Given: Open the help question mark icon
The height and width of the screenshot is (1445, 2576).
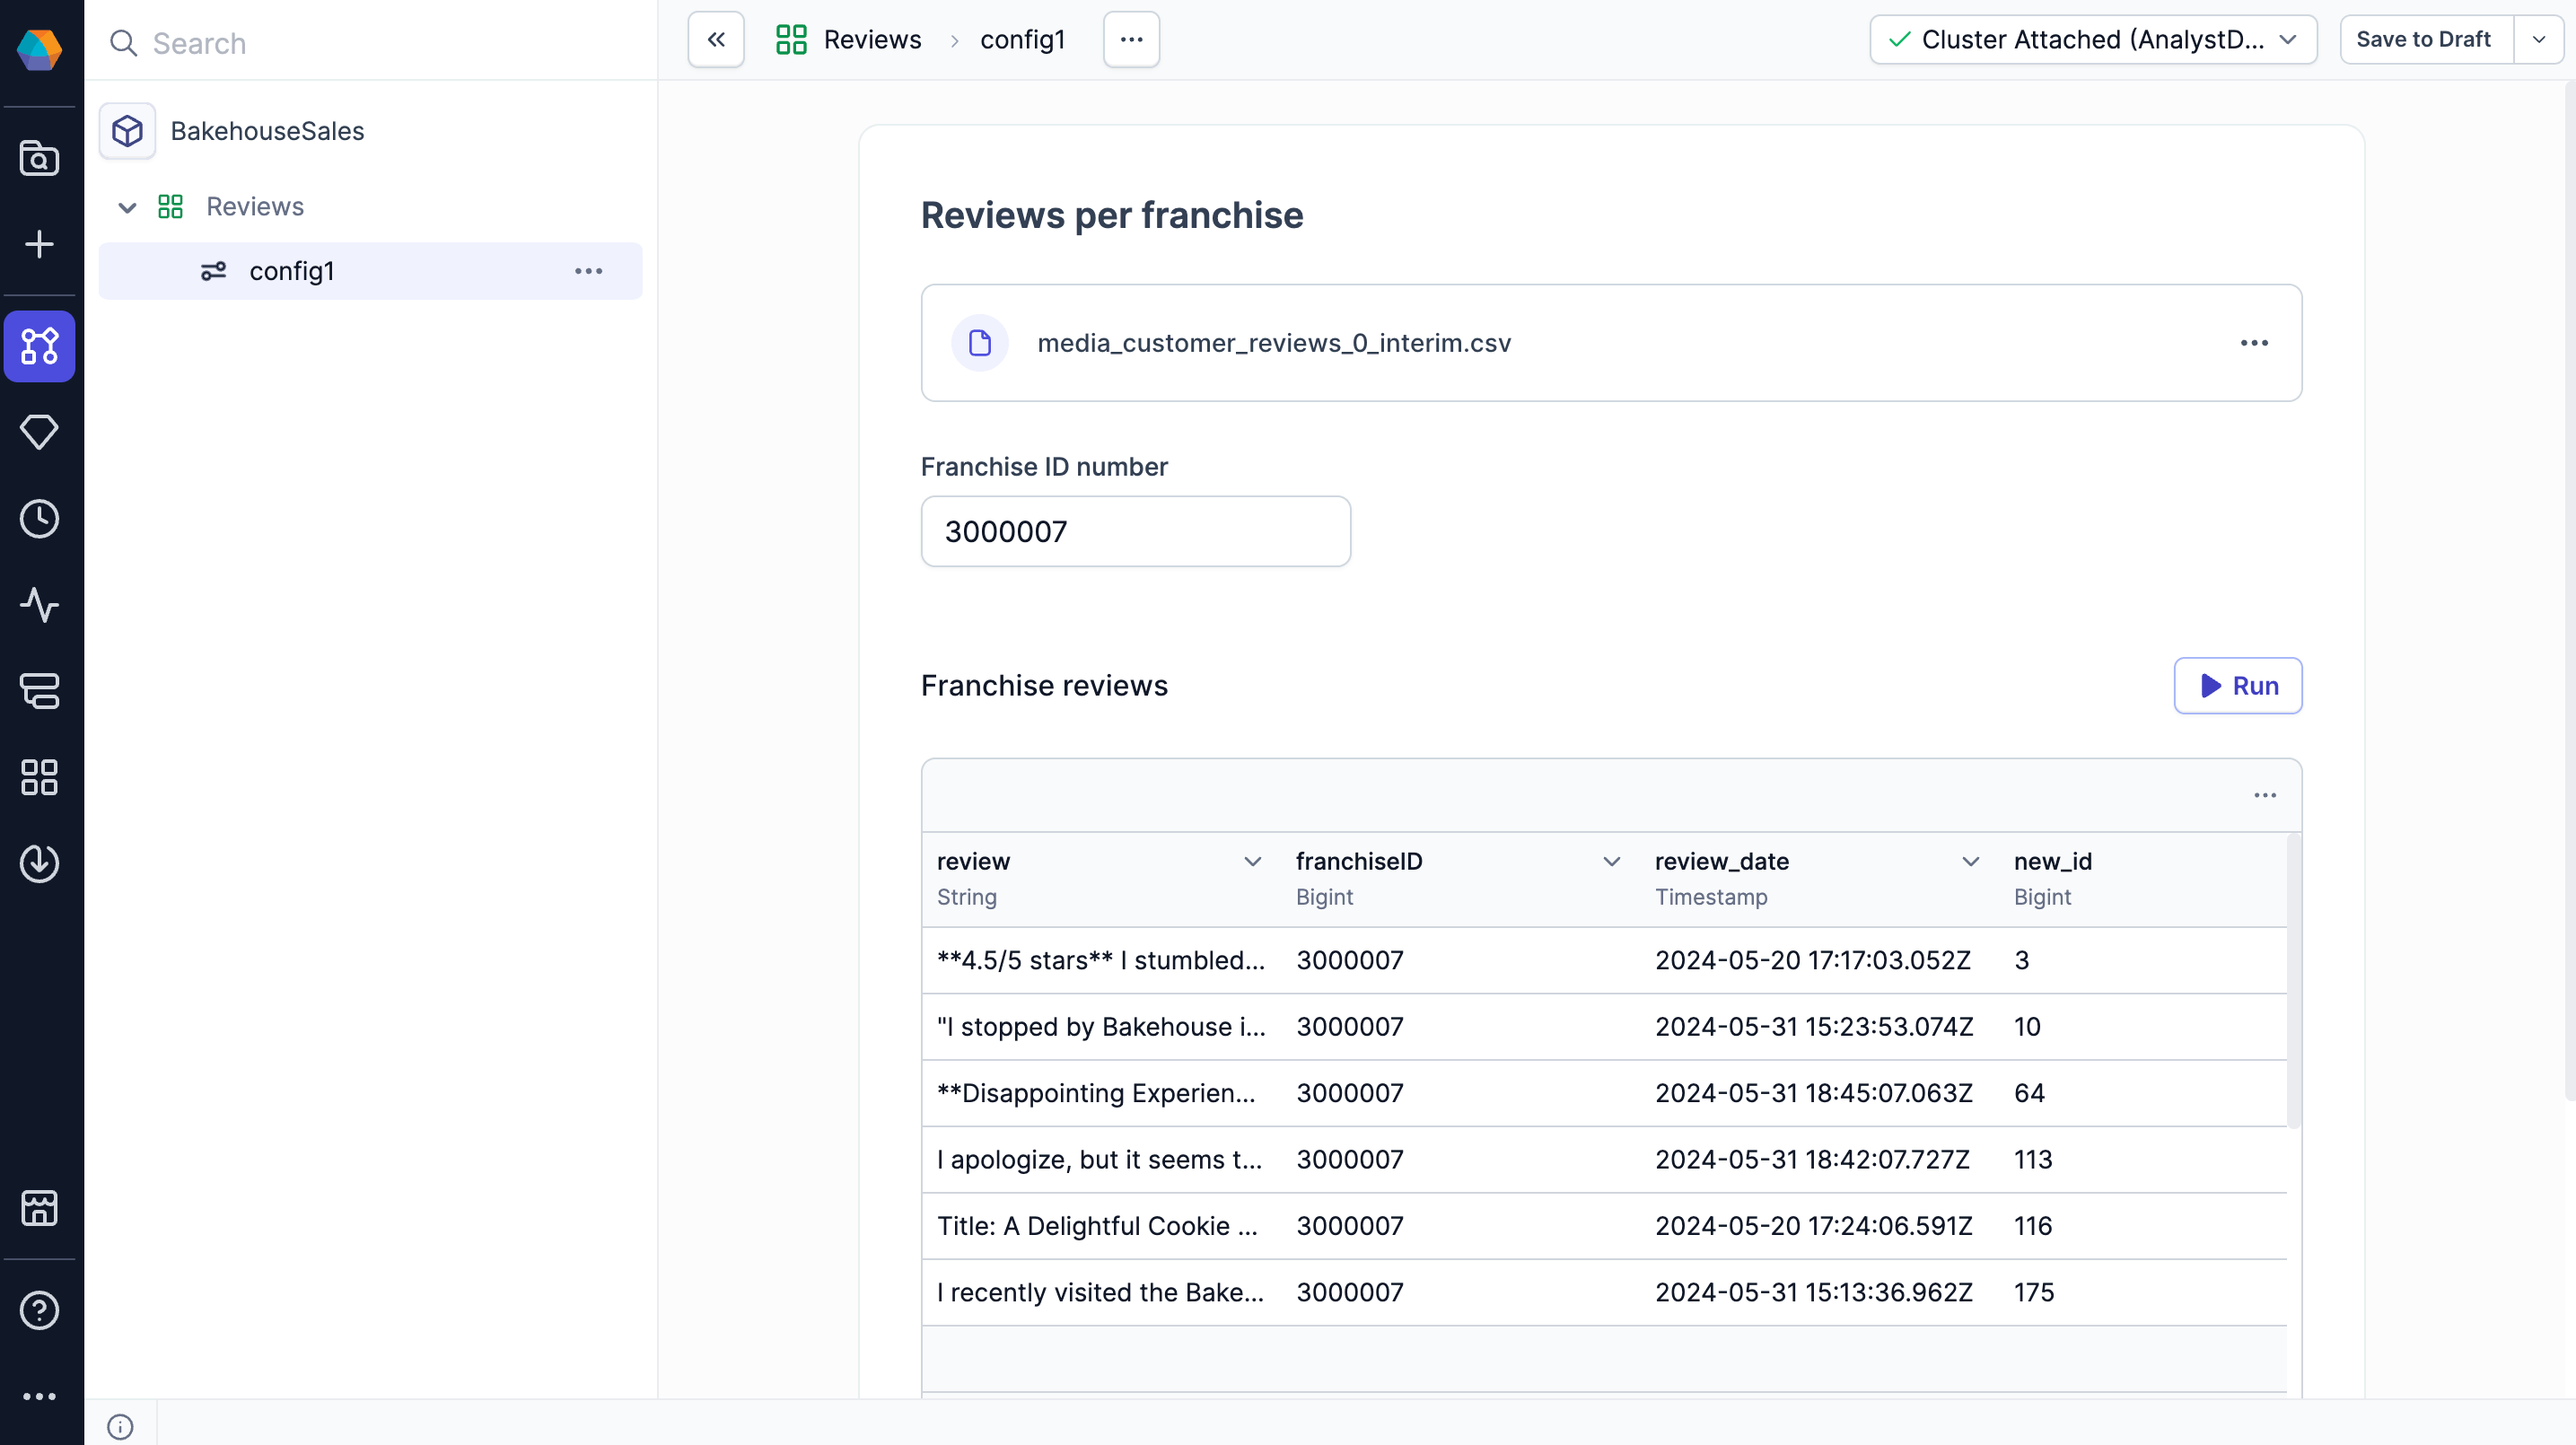Looking at the screenshot, I should click(39, 1310).
